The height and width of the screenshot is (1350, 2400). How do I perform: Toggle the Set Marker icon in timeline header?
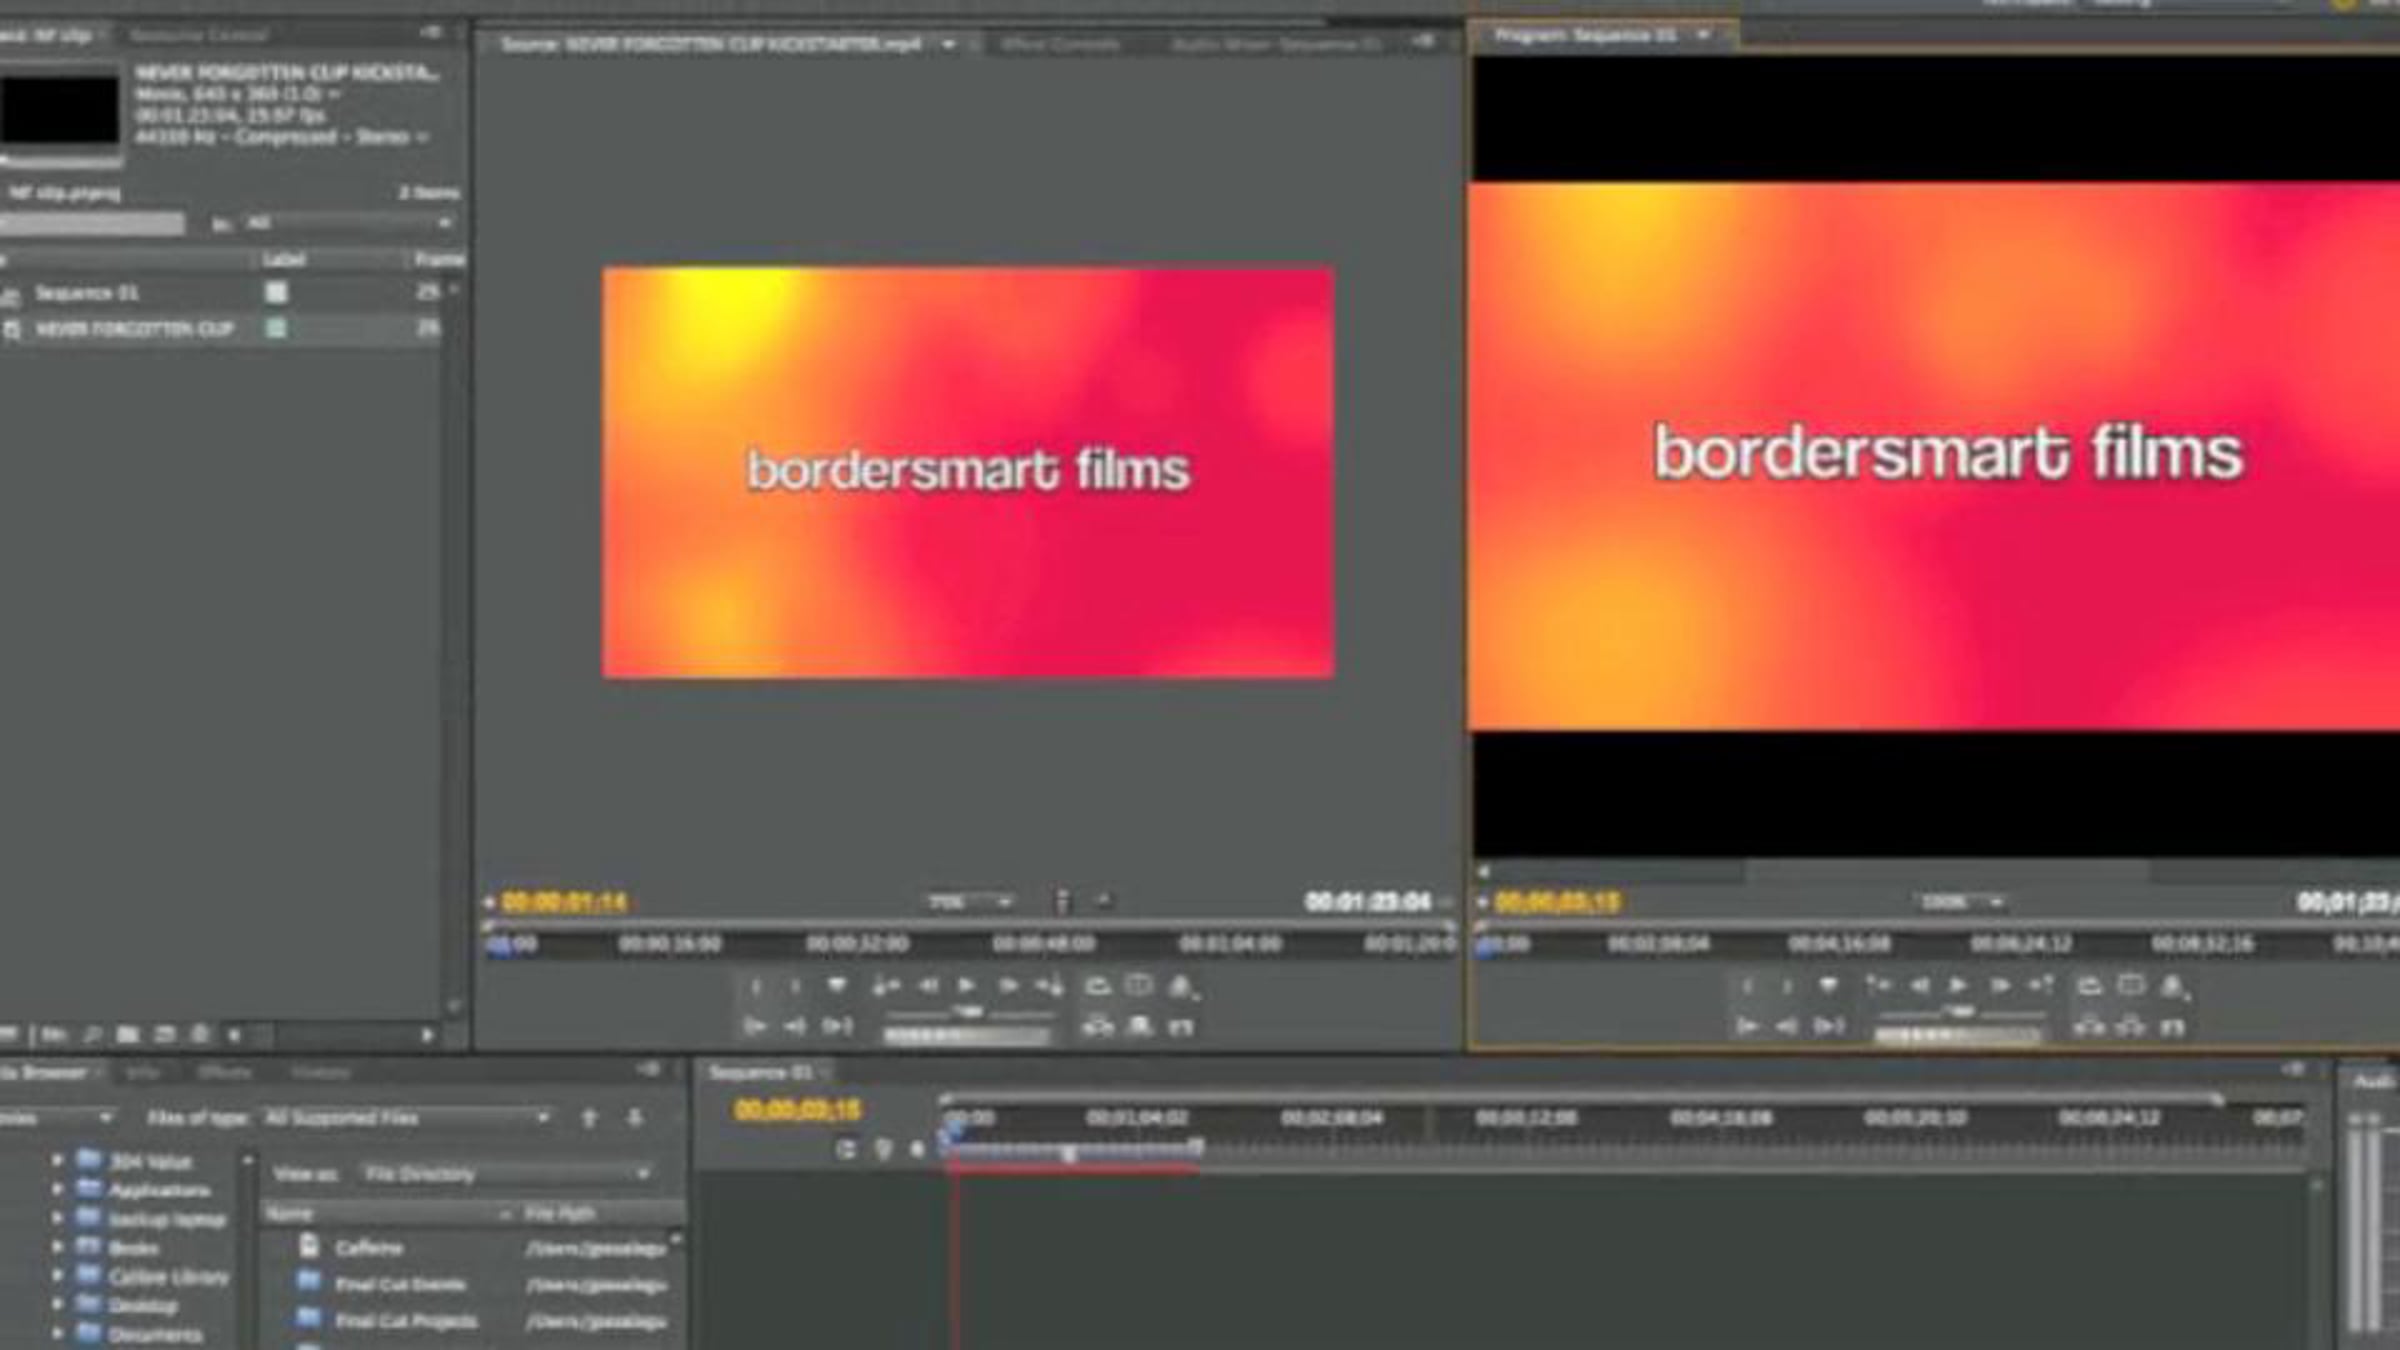click(917, 1150)
